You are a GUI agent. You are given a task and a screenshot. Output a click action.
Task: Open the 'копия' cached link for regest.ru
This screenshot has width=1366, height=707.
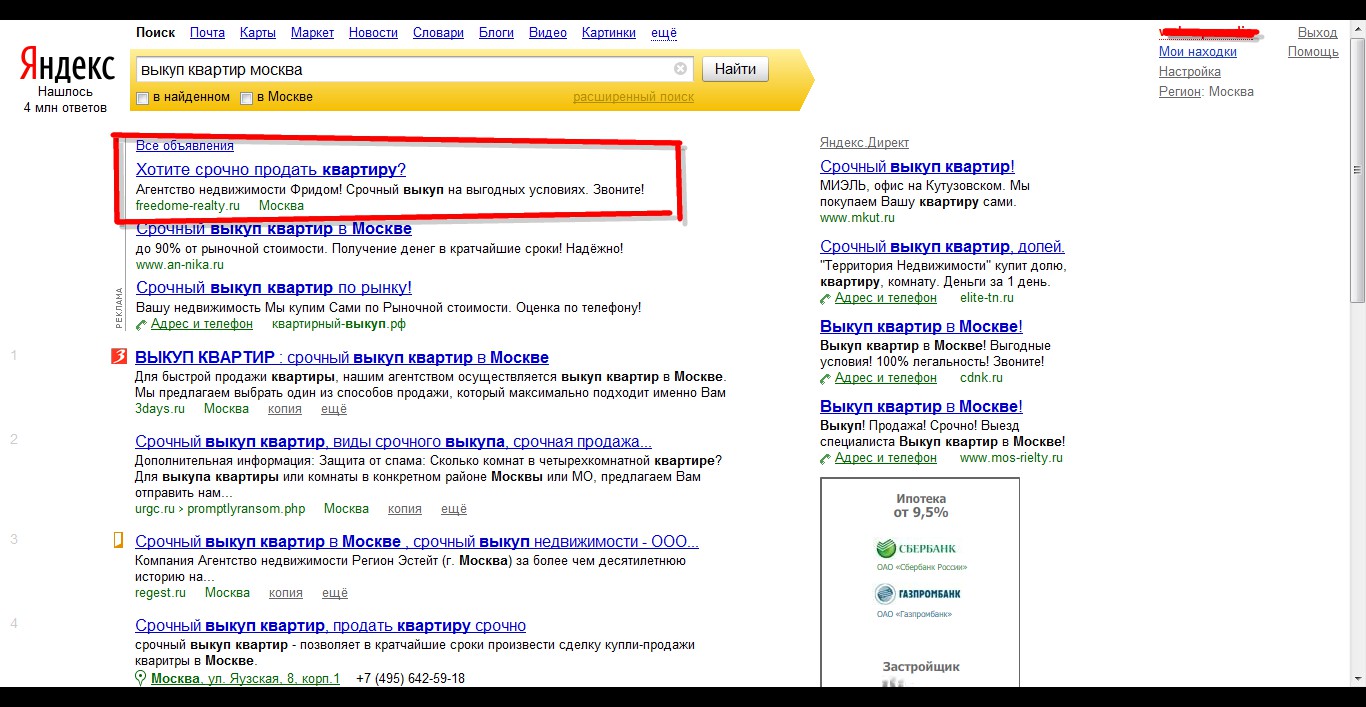coord(286,593)
